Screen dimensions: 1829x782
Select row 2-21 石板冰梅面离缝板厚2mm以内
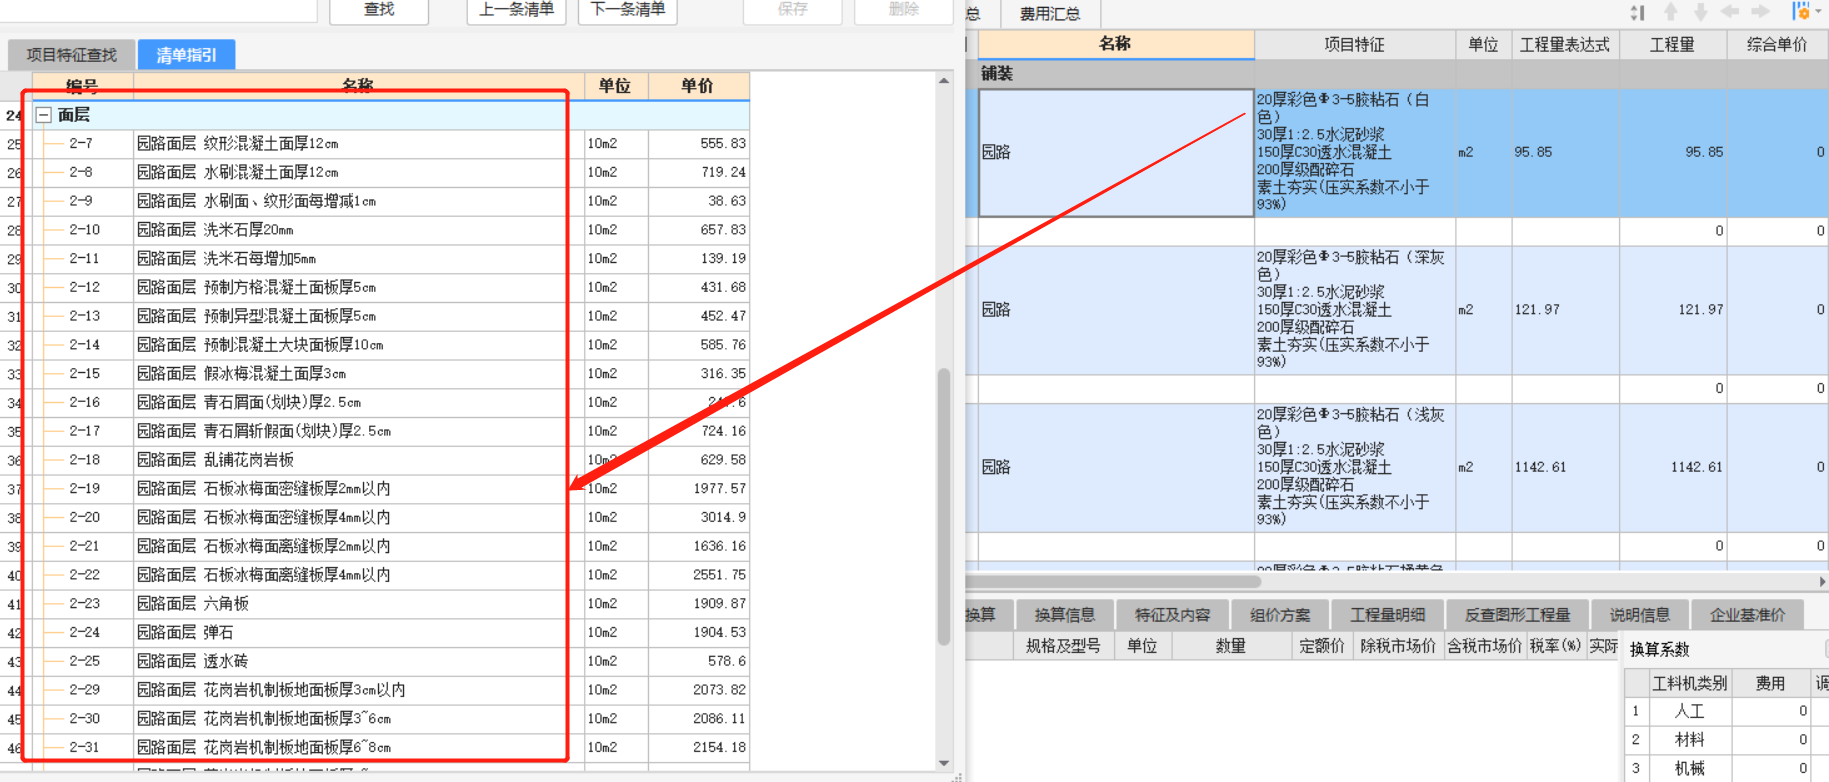tap(391, 547)
